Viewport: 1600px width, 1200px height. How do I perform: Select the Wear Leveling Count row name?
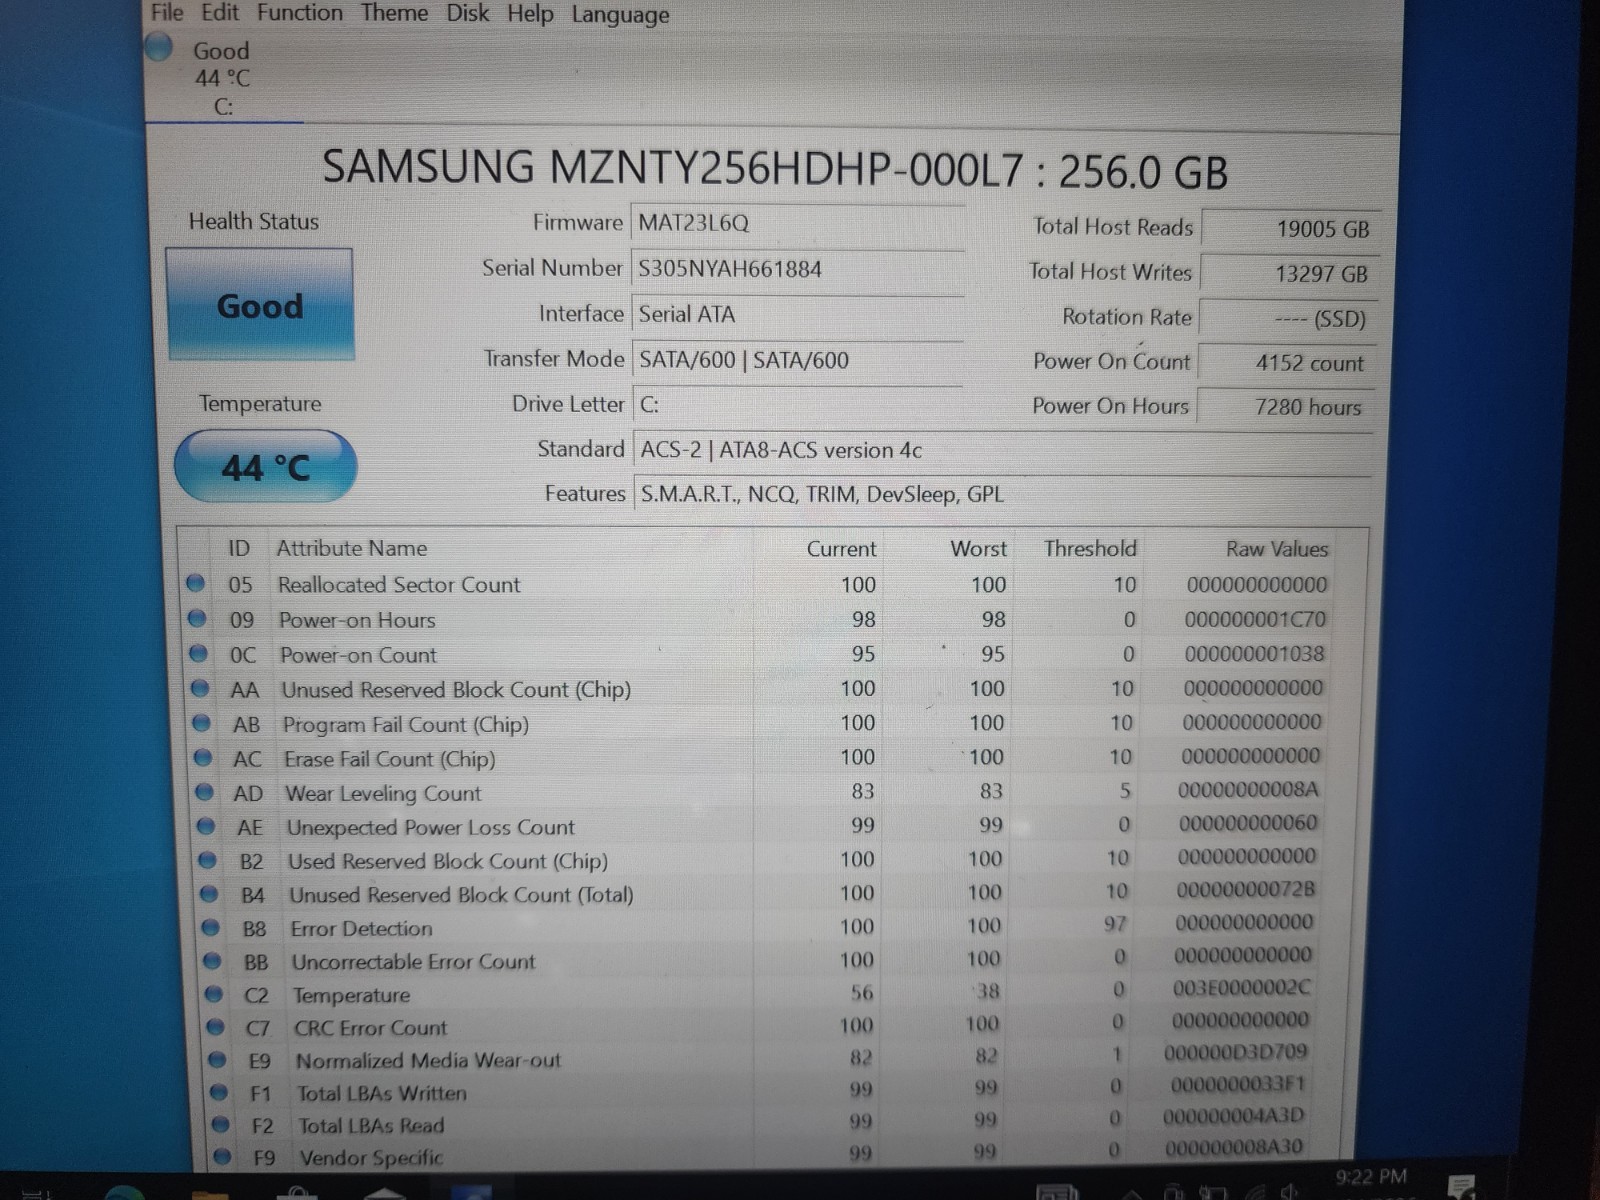pyautogui.click(x=383, y=794)
